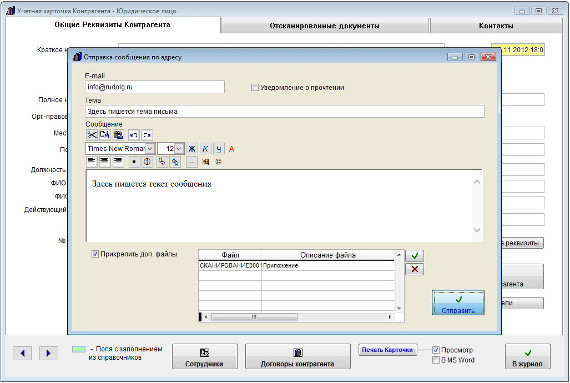Click the Тема subject field
Viewport: 570px width, 383px height.
285,112
